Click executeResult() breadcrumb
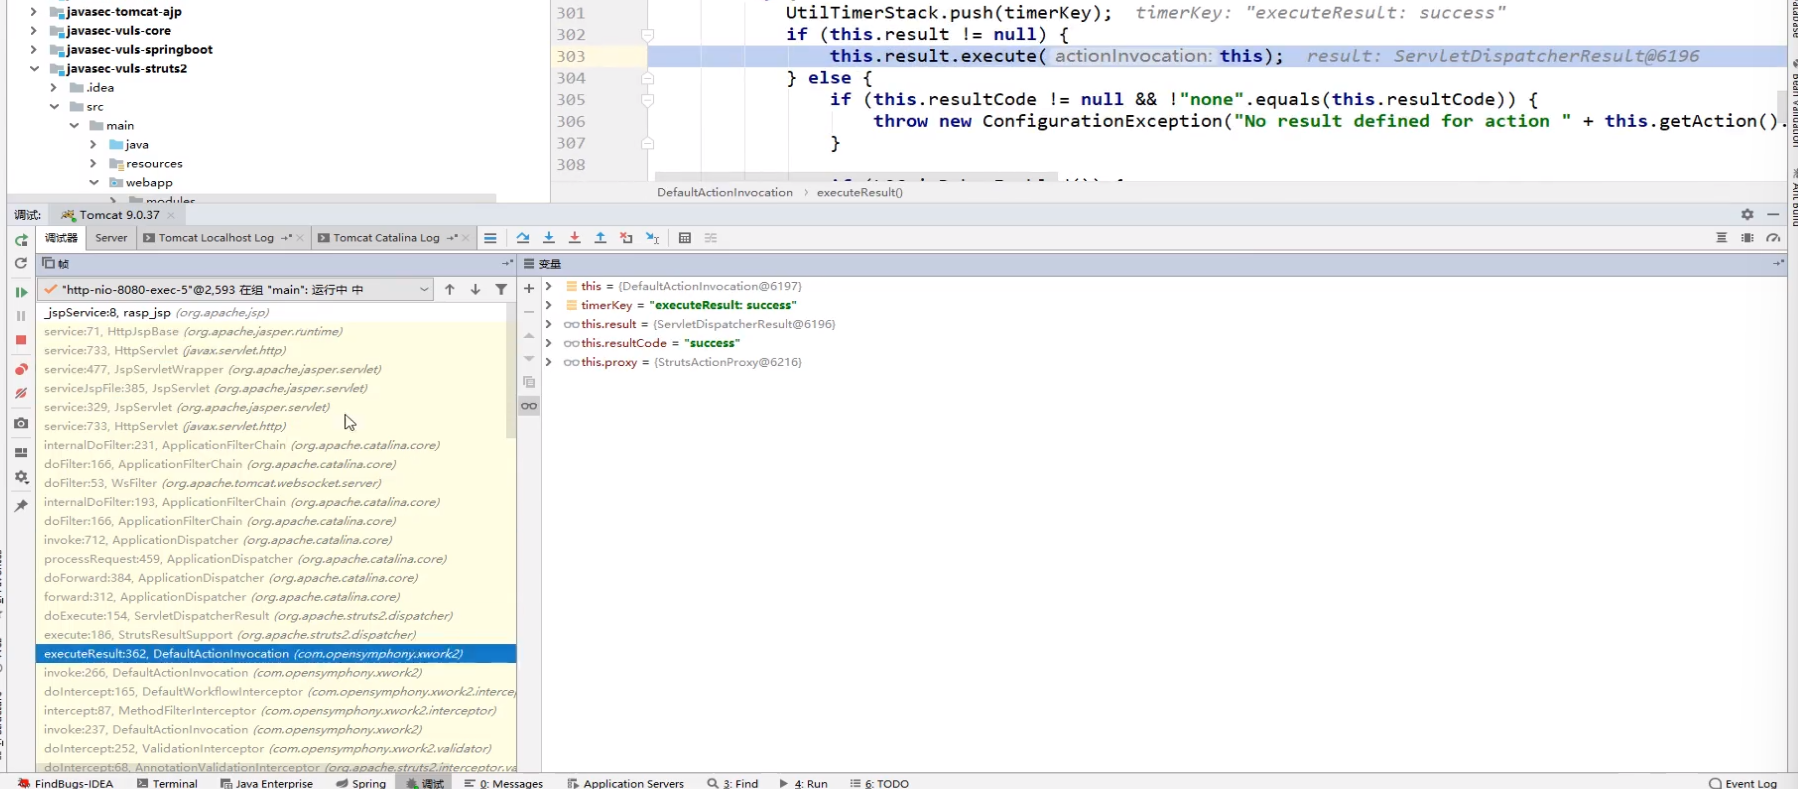Viewport: 1798px width, 789px height. (859, 192)
